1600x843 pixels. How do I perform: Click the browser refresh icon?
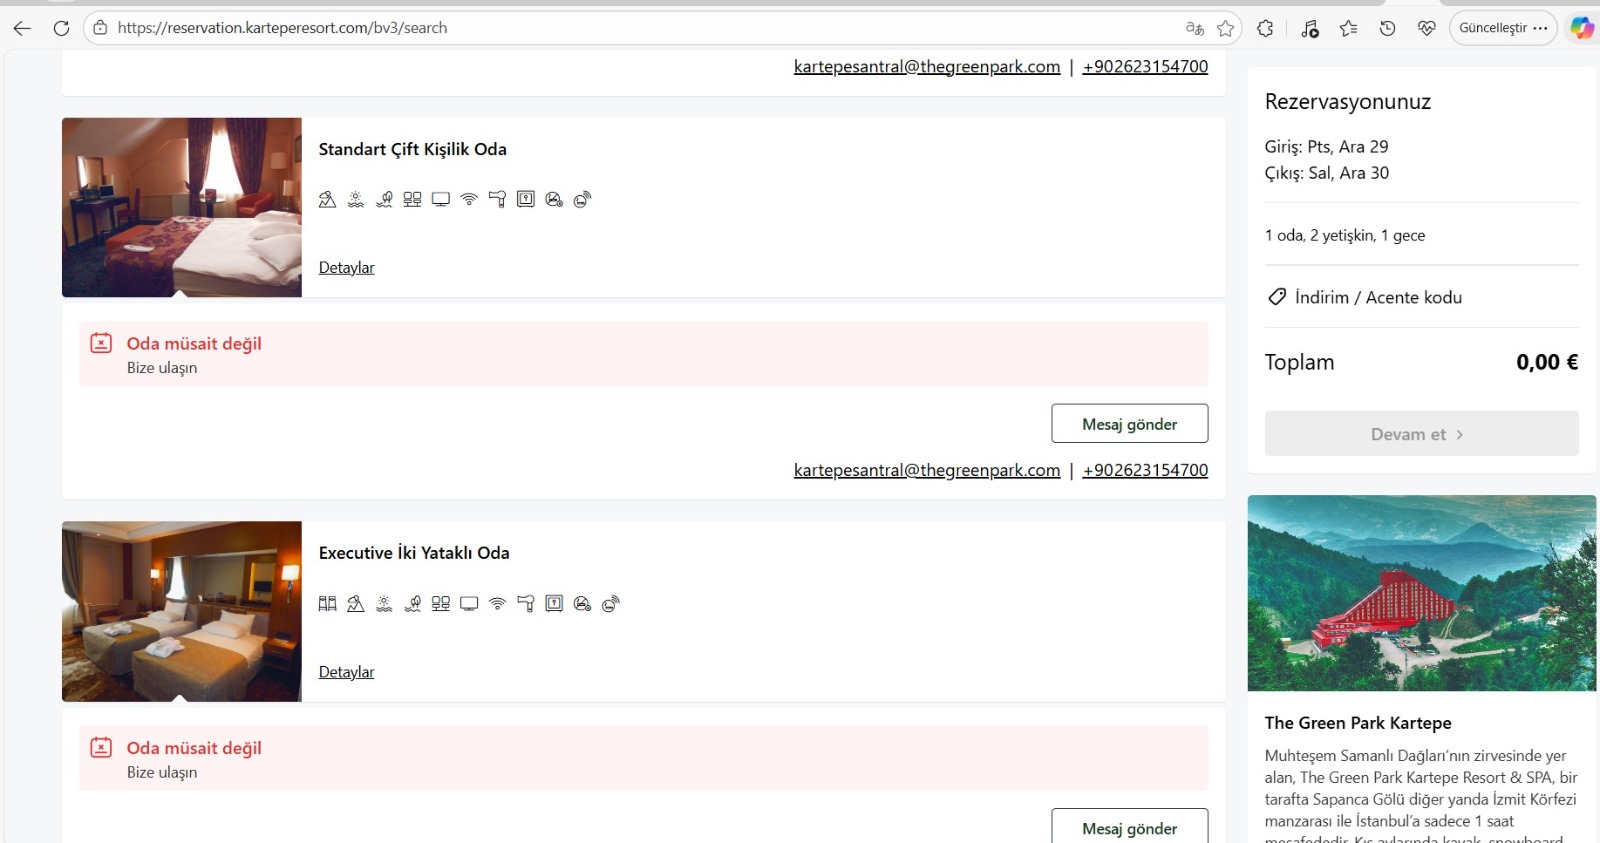click(x=61, y=28)
